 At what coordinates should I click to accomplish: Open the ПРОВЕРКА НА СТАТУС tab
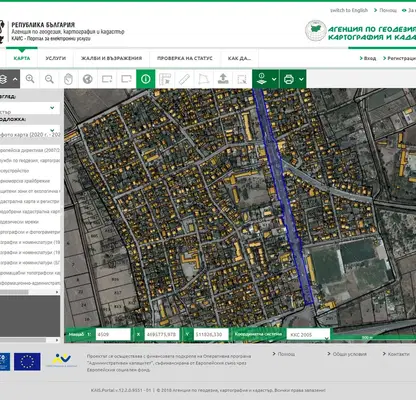[185, 58]
